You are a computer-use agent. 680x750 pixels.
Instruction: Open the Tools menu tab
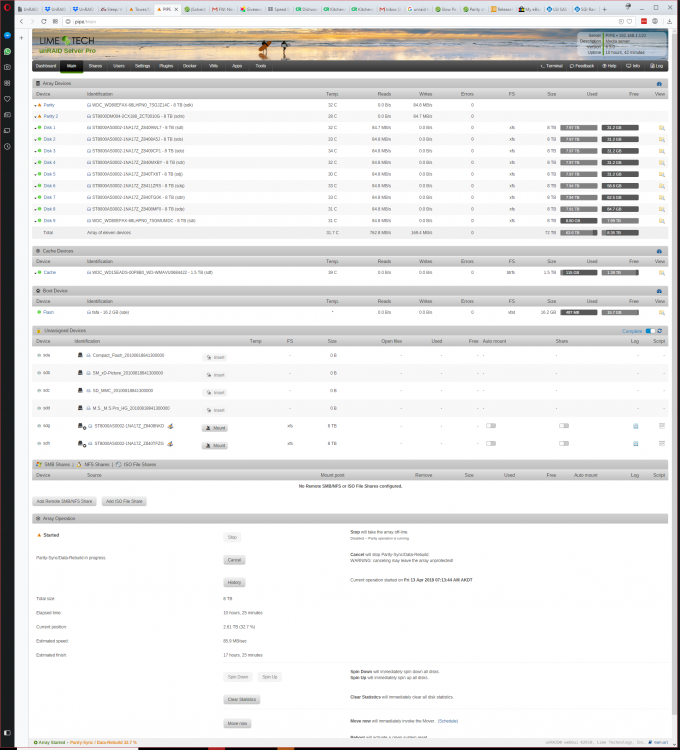(x=261, y=66)
